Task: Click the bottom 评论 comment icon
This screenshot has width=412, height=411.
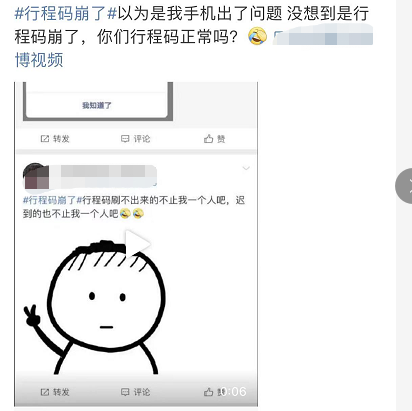Action: (x=135, y=392)
